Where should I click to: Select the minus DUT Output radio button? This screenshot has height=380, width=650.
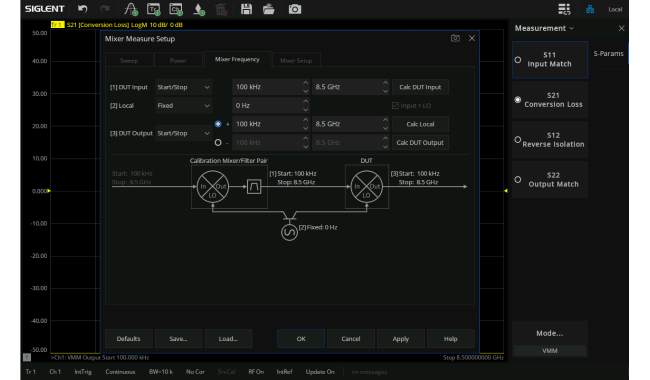[x=218, y=143]
